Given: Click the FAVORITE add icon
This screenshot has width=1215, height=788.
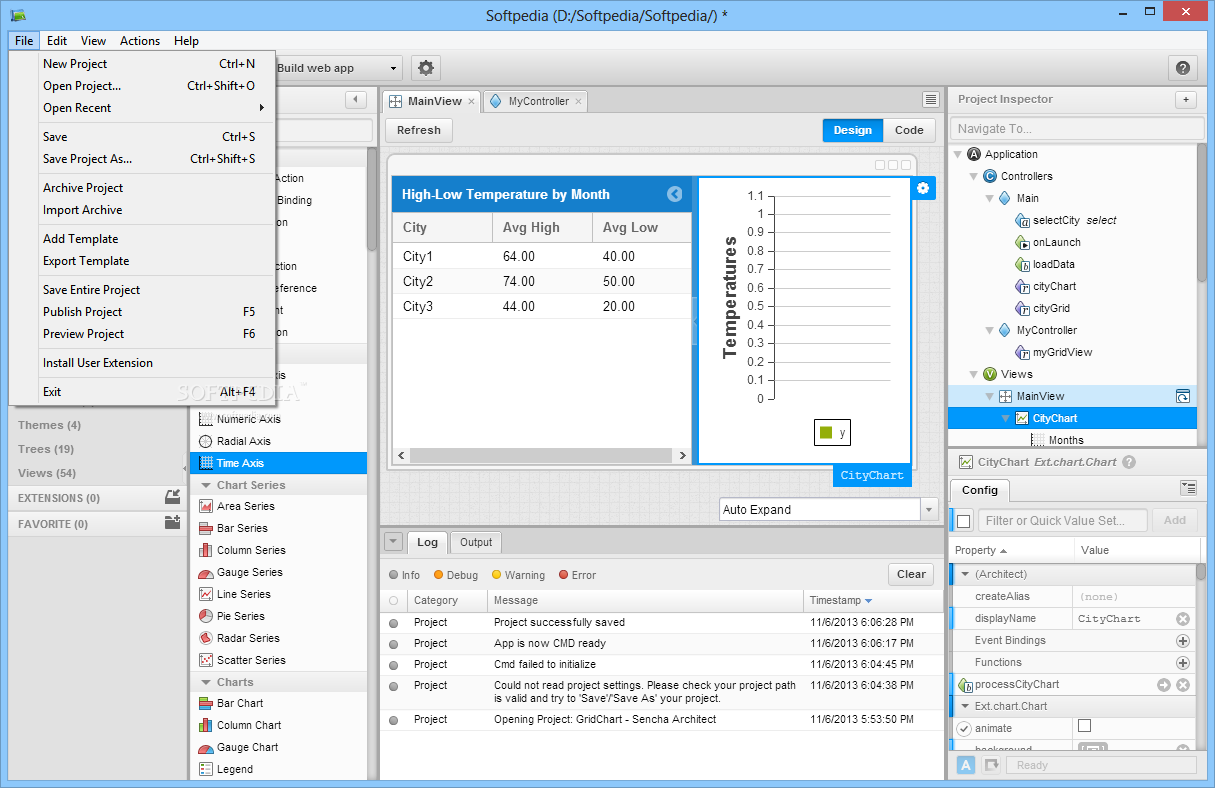Looking at the screenshot, I should coord(172,523).
